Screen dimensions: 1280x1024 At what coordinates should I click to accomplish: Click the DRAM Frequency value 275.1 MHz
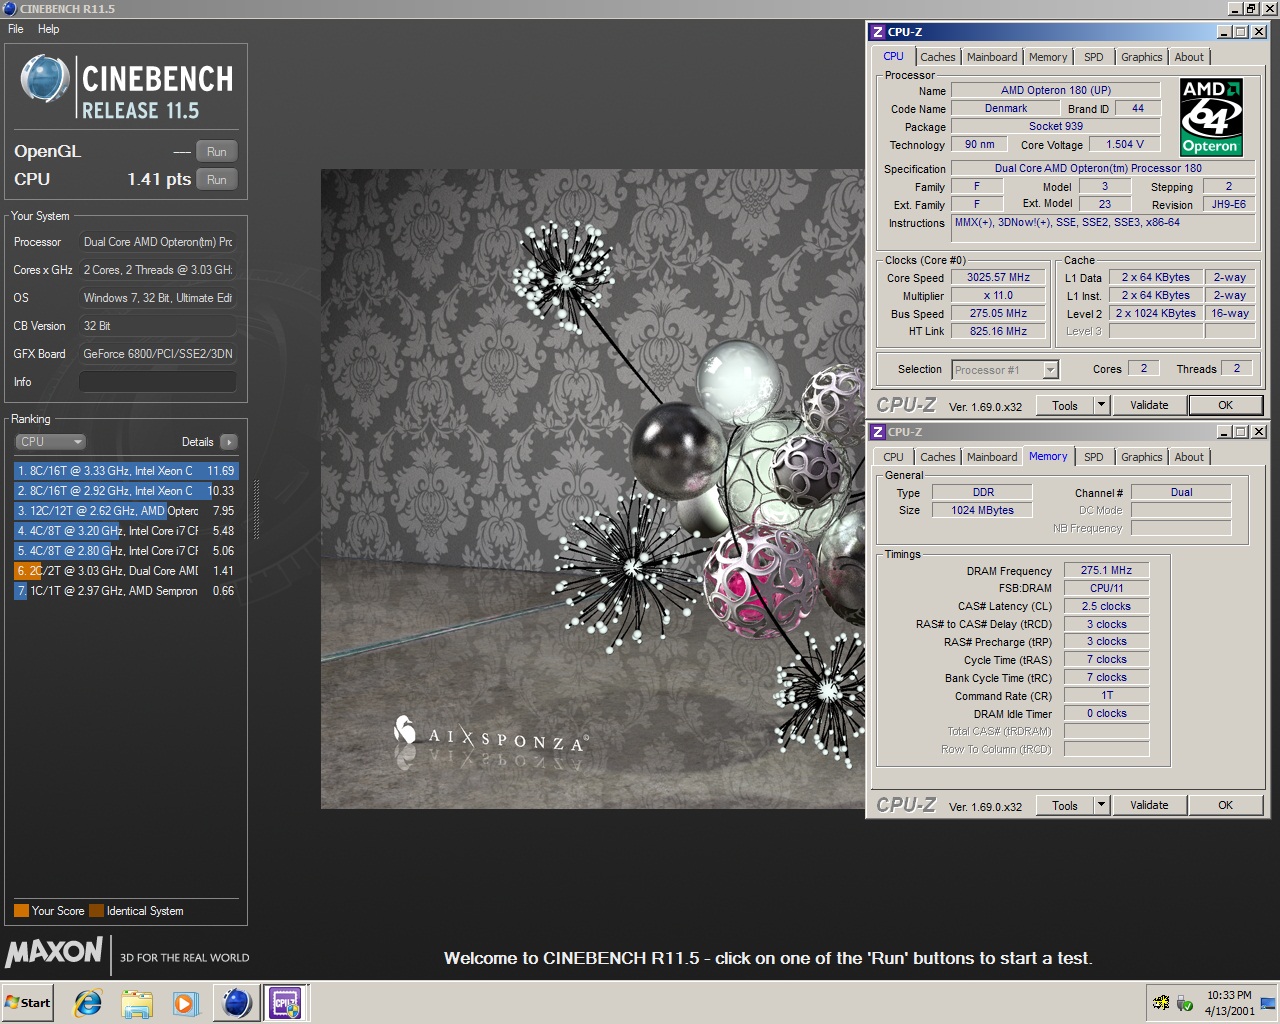point(1106,570)
